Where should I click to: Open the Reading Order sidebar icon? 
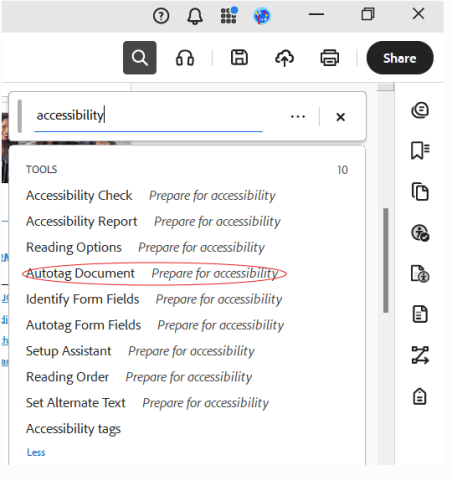pyautogui.click(x=420, y=355)
